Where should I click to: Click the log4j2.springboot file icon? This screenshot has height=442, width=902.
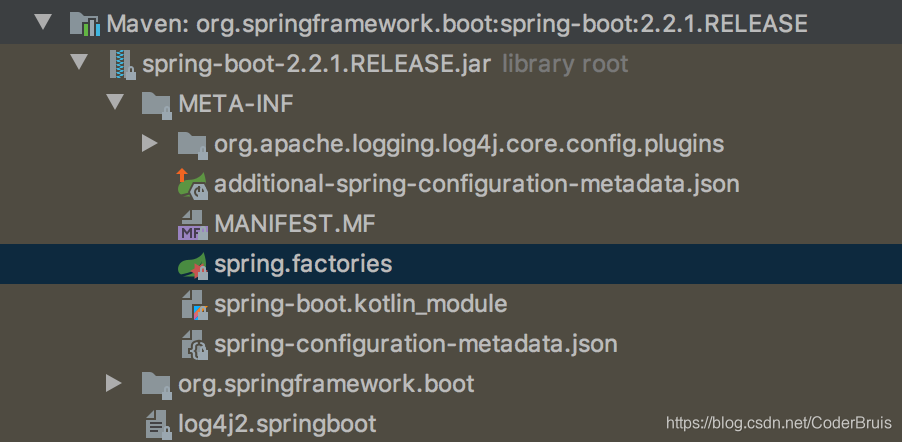(158, 424)
